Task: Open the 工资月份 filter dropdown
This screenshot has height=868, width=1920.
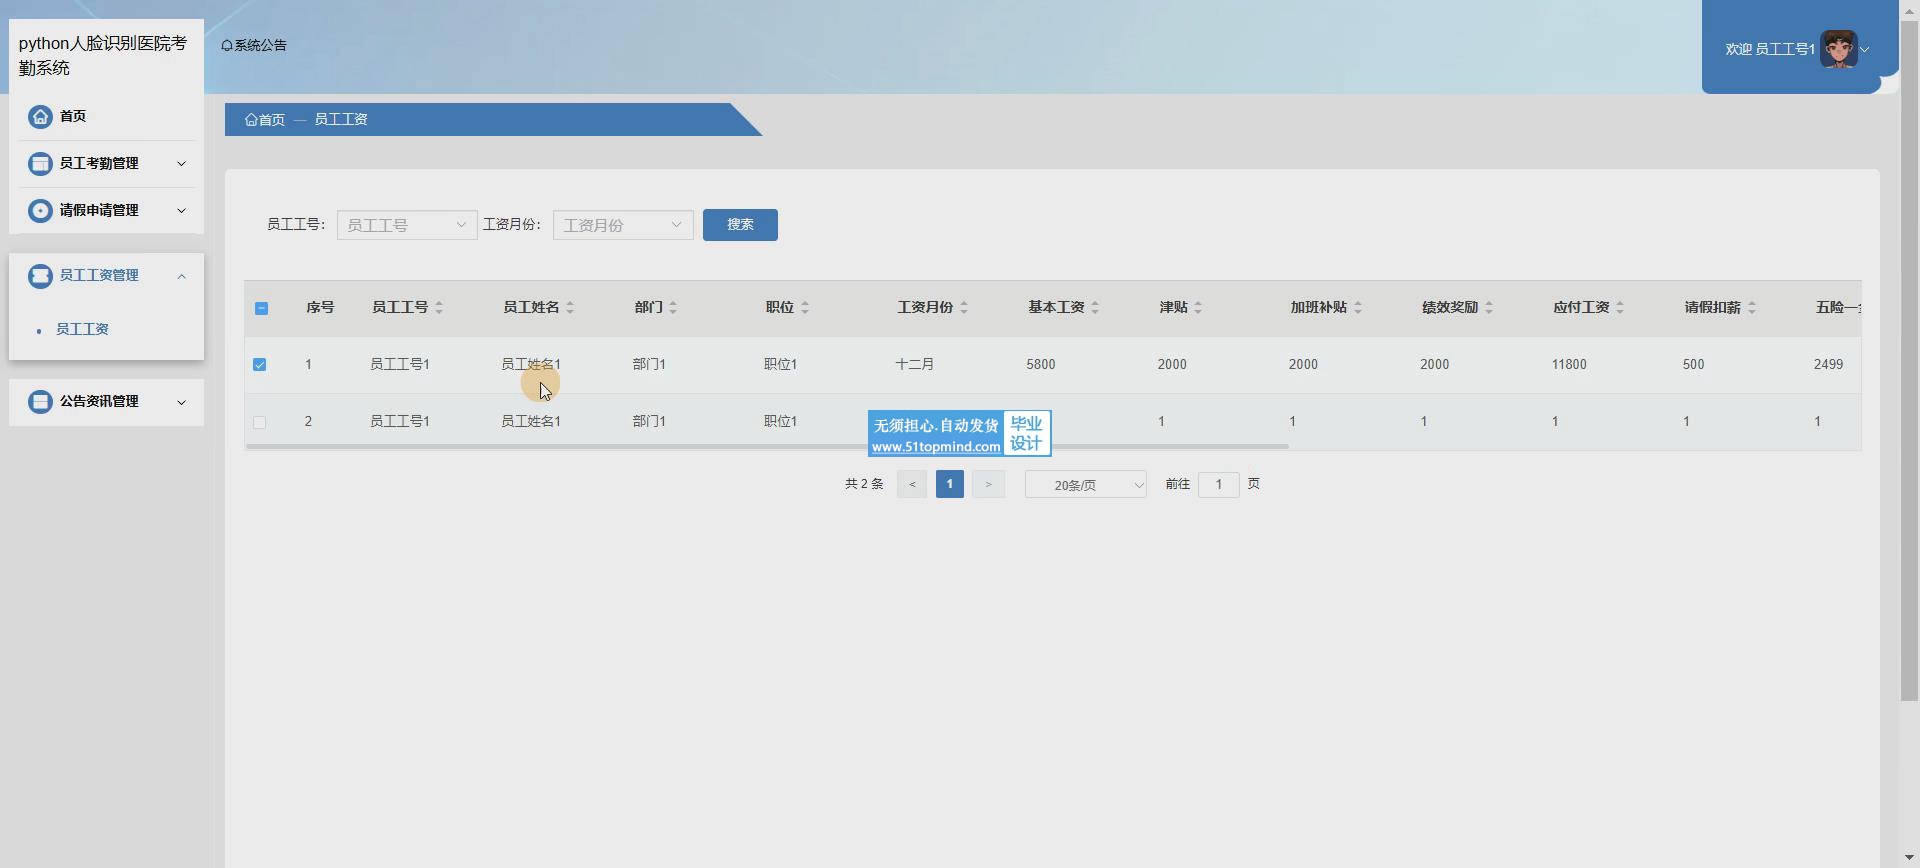Action: pyautogui.click(x=622, y=225)
